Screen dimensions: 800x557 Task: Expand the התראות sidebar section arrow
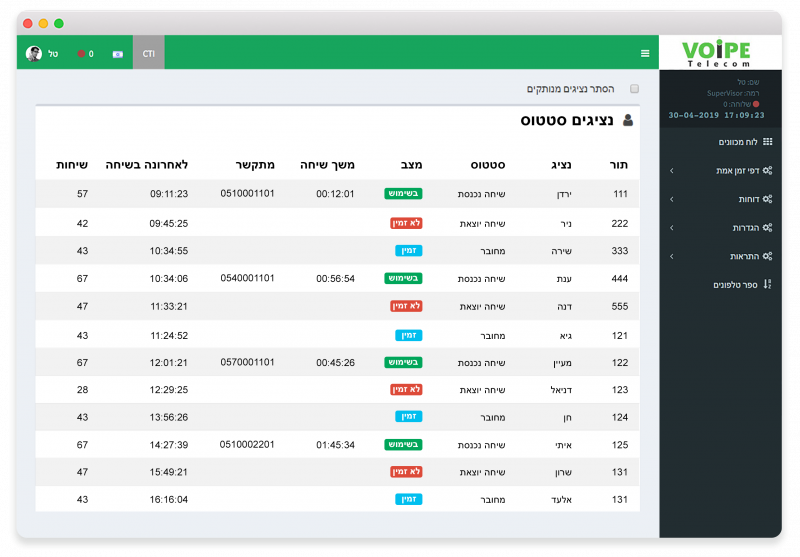(x=671, y=256)
